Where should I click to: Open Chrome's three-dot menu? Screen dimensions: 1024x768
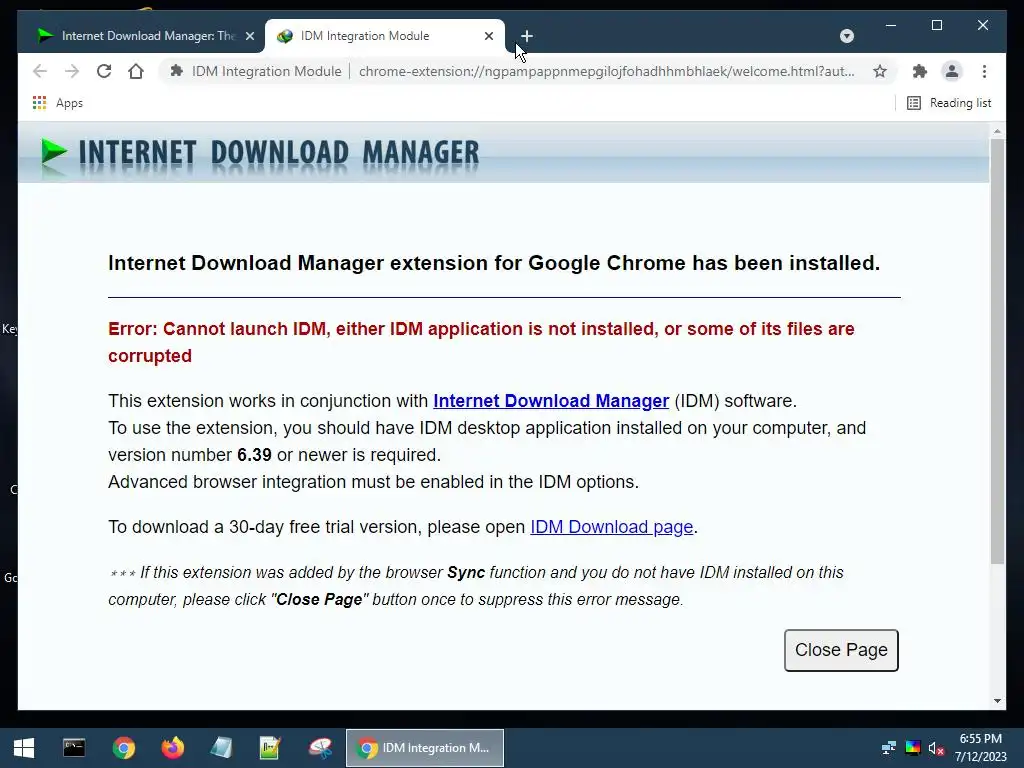point(984,71)
